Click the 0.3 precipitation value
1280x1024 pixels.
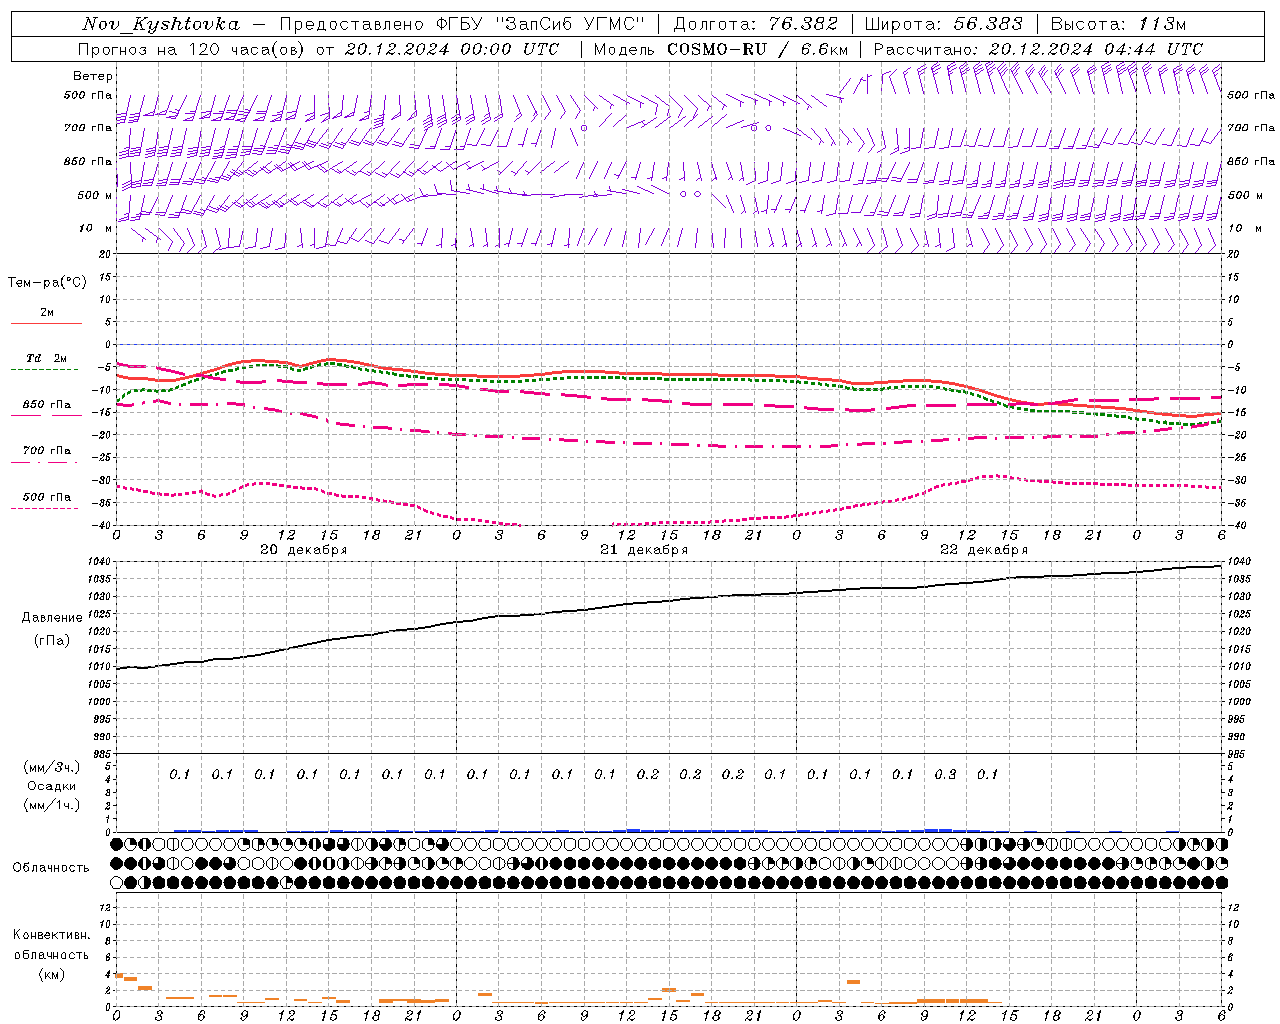click(x=945, y=774)
